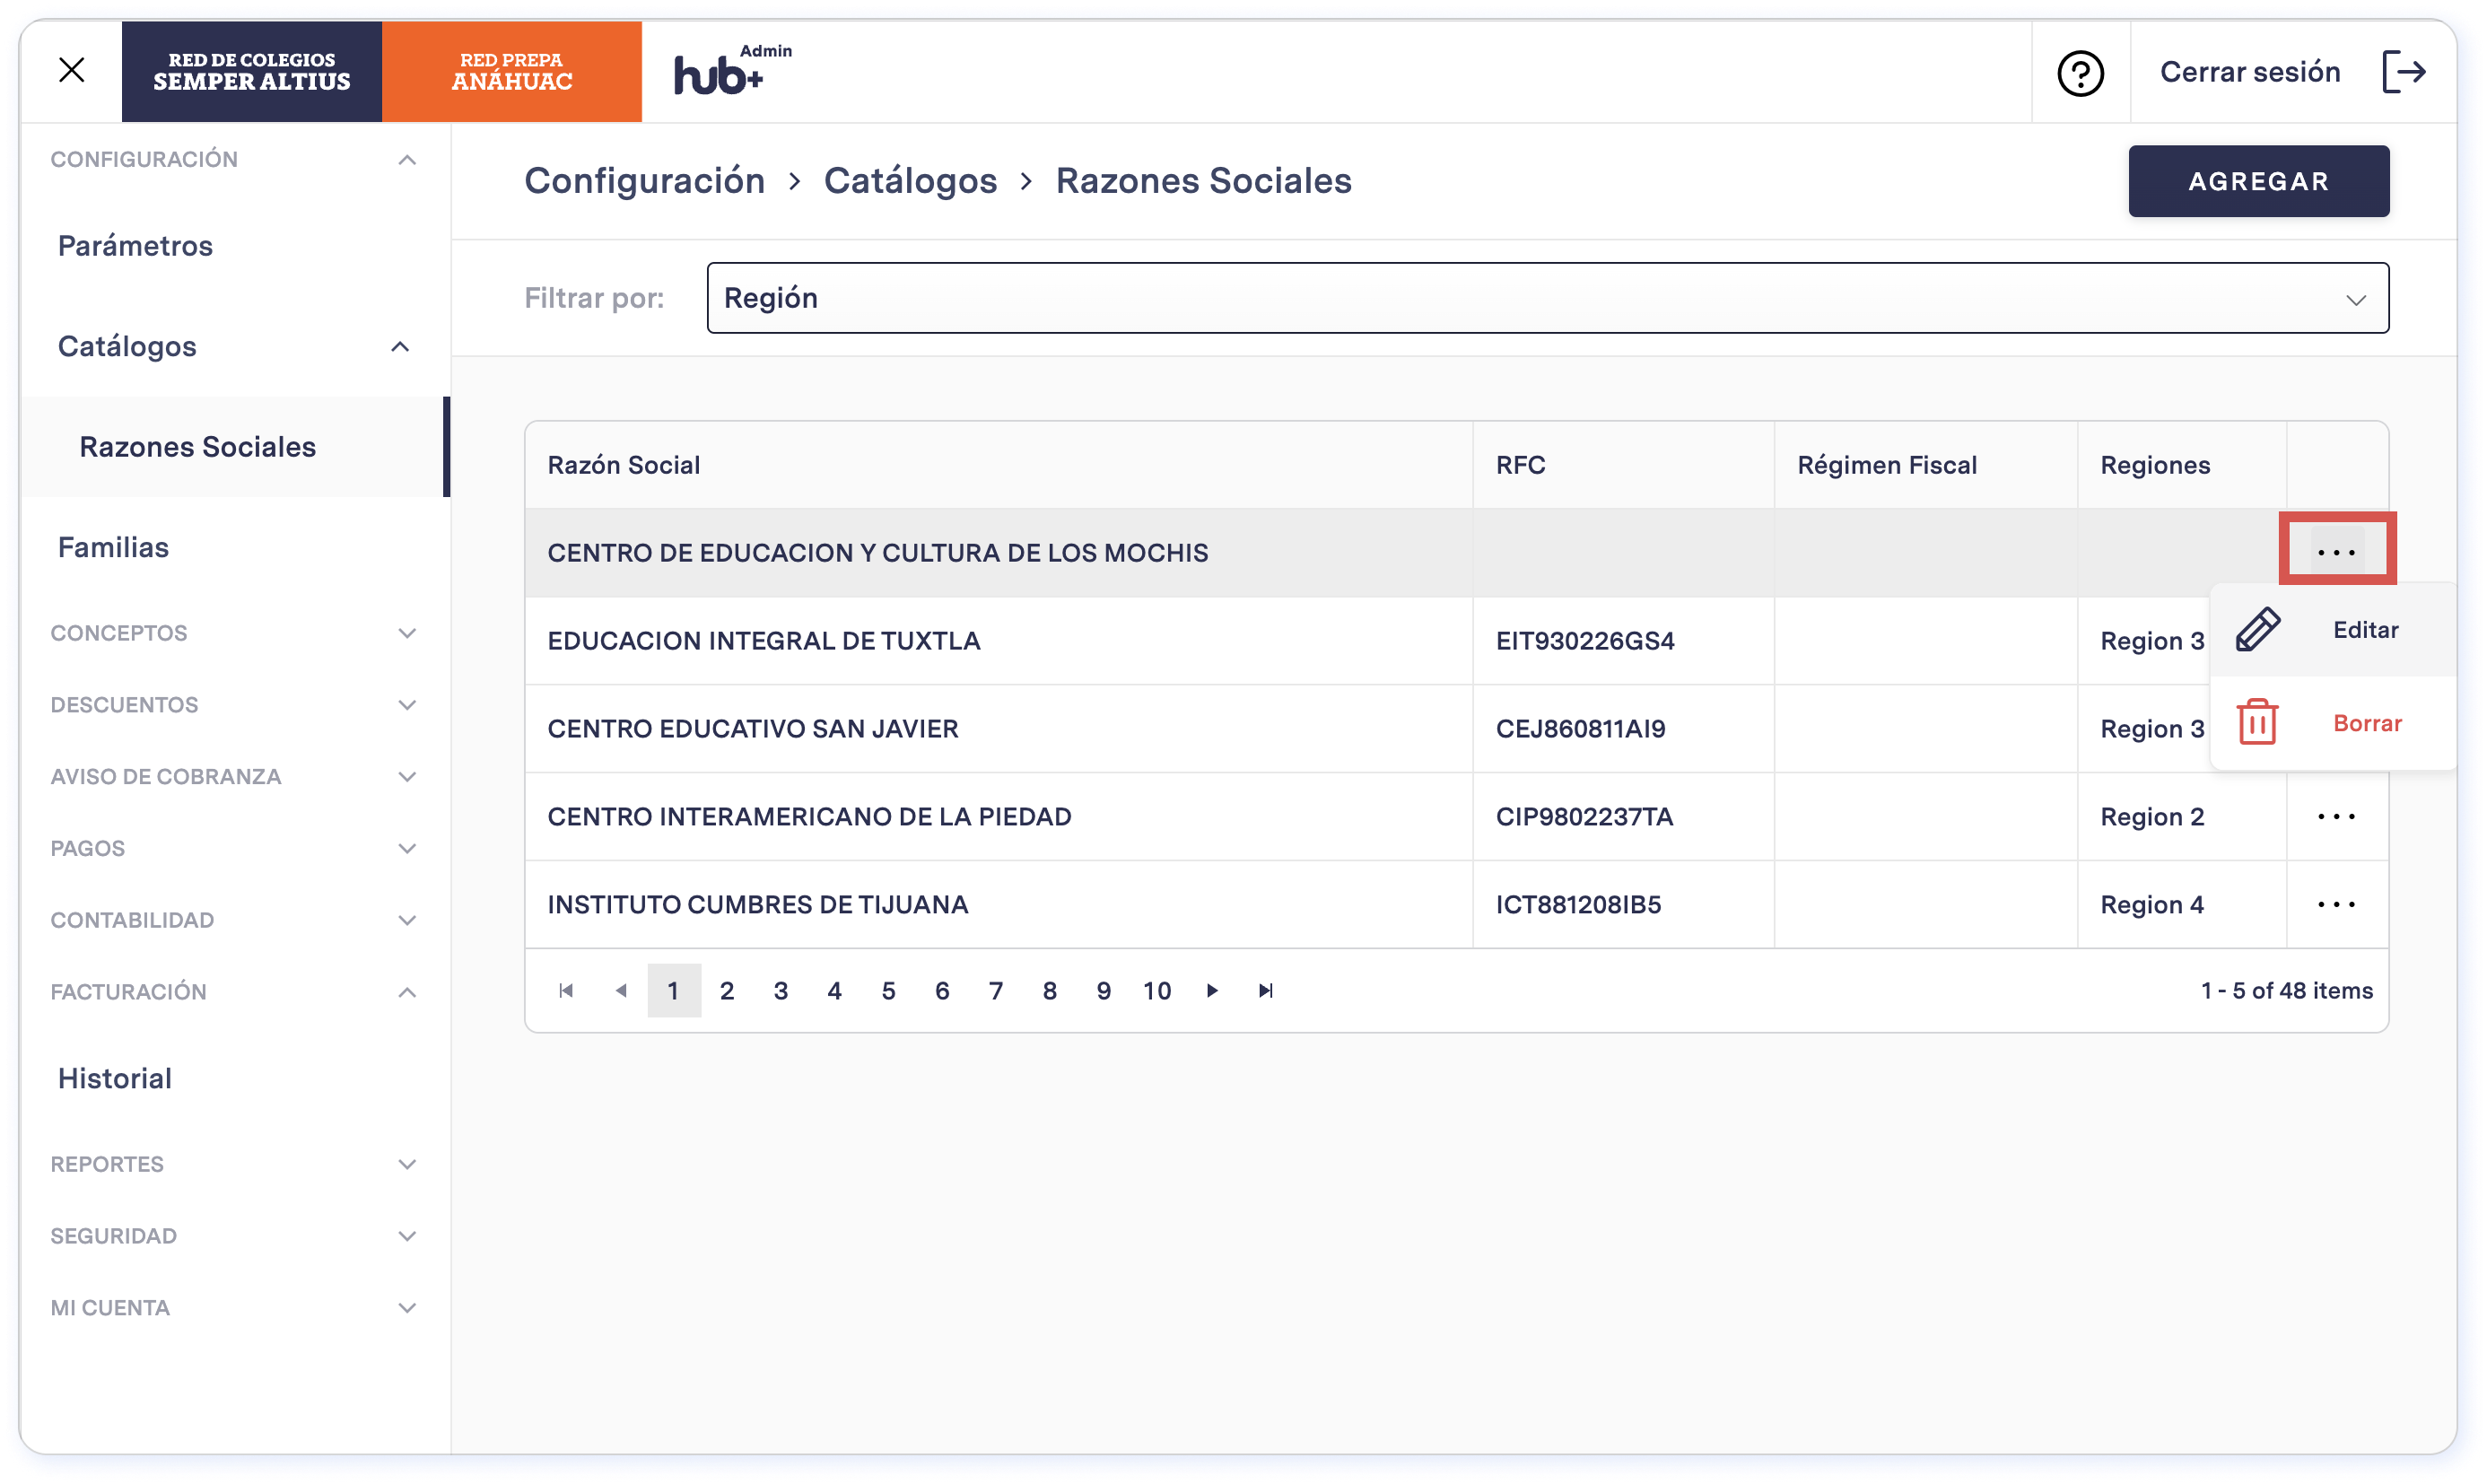
Task: Click Catálogos in the breadcrumb
Action: (x=910, y=181)
